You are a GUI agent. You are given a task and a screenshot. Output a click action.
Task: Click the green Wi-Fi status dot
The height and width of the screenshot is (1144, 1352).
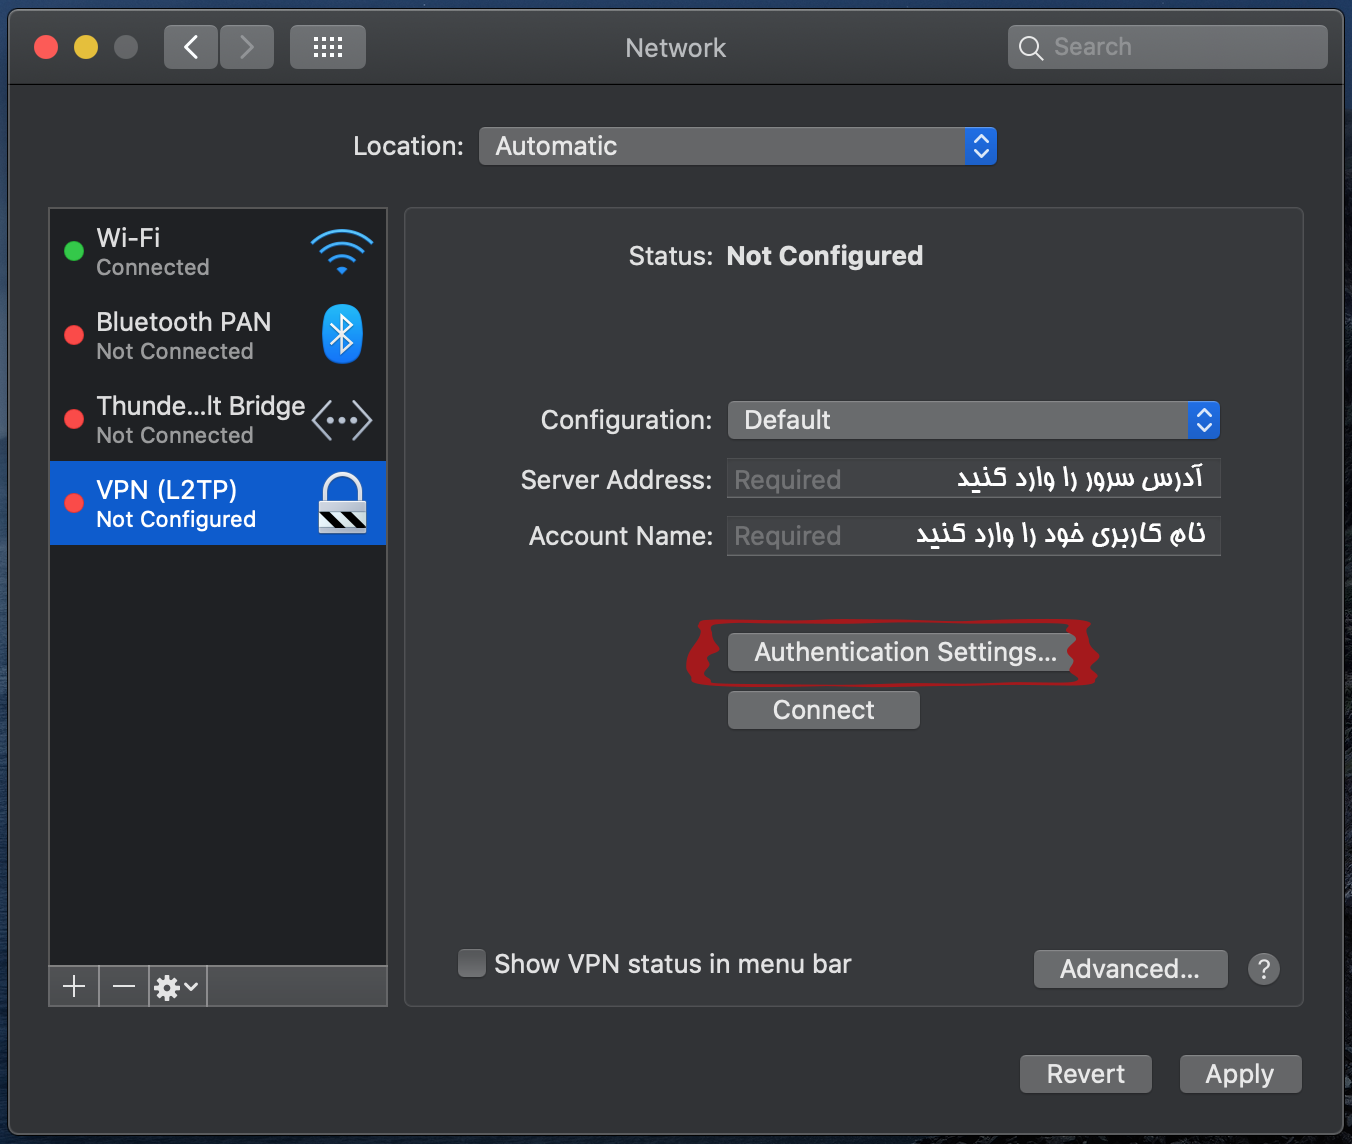(74, 251)
